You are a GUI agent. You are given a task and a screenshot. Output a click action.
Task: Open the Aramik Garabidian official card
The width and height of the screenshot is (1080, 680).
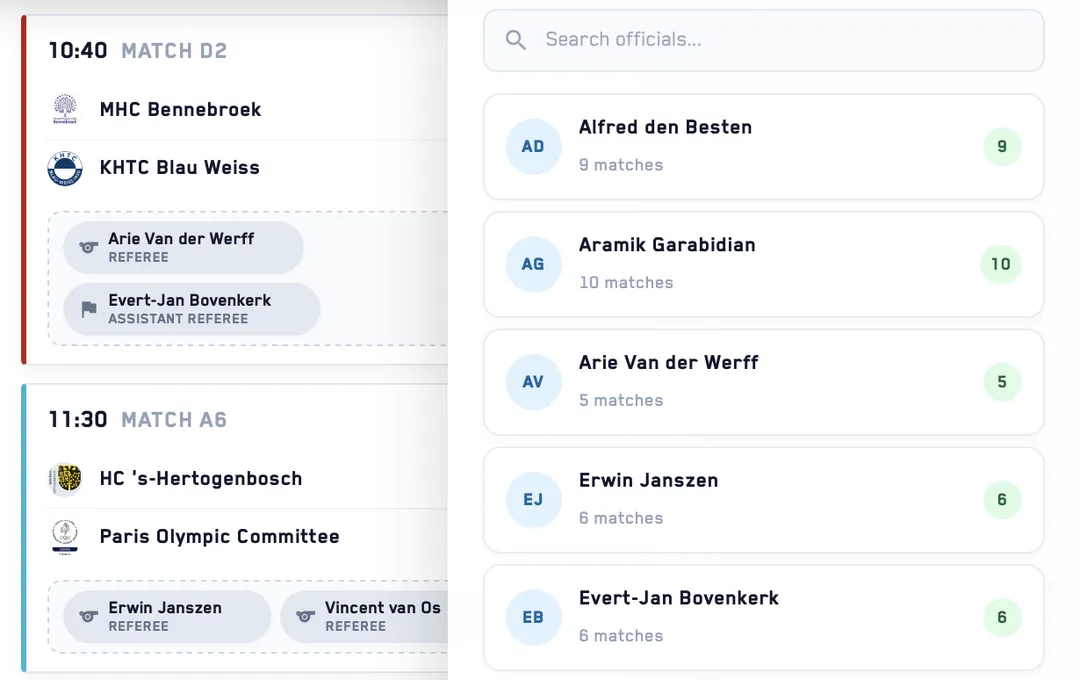click(764, 265)
